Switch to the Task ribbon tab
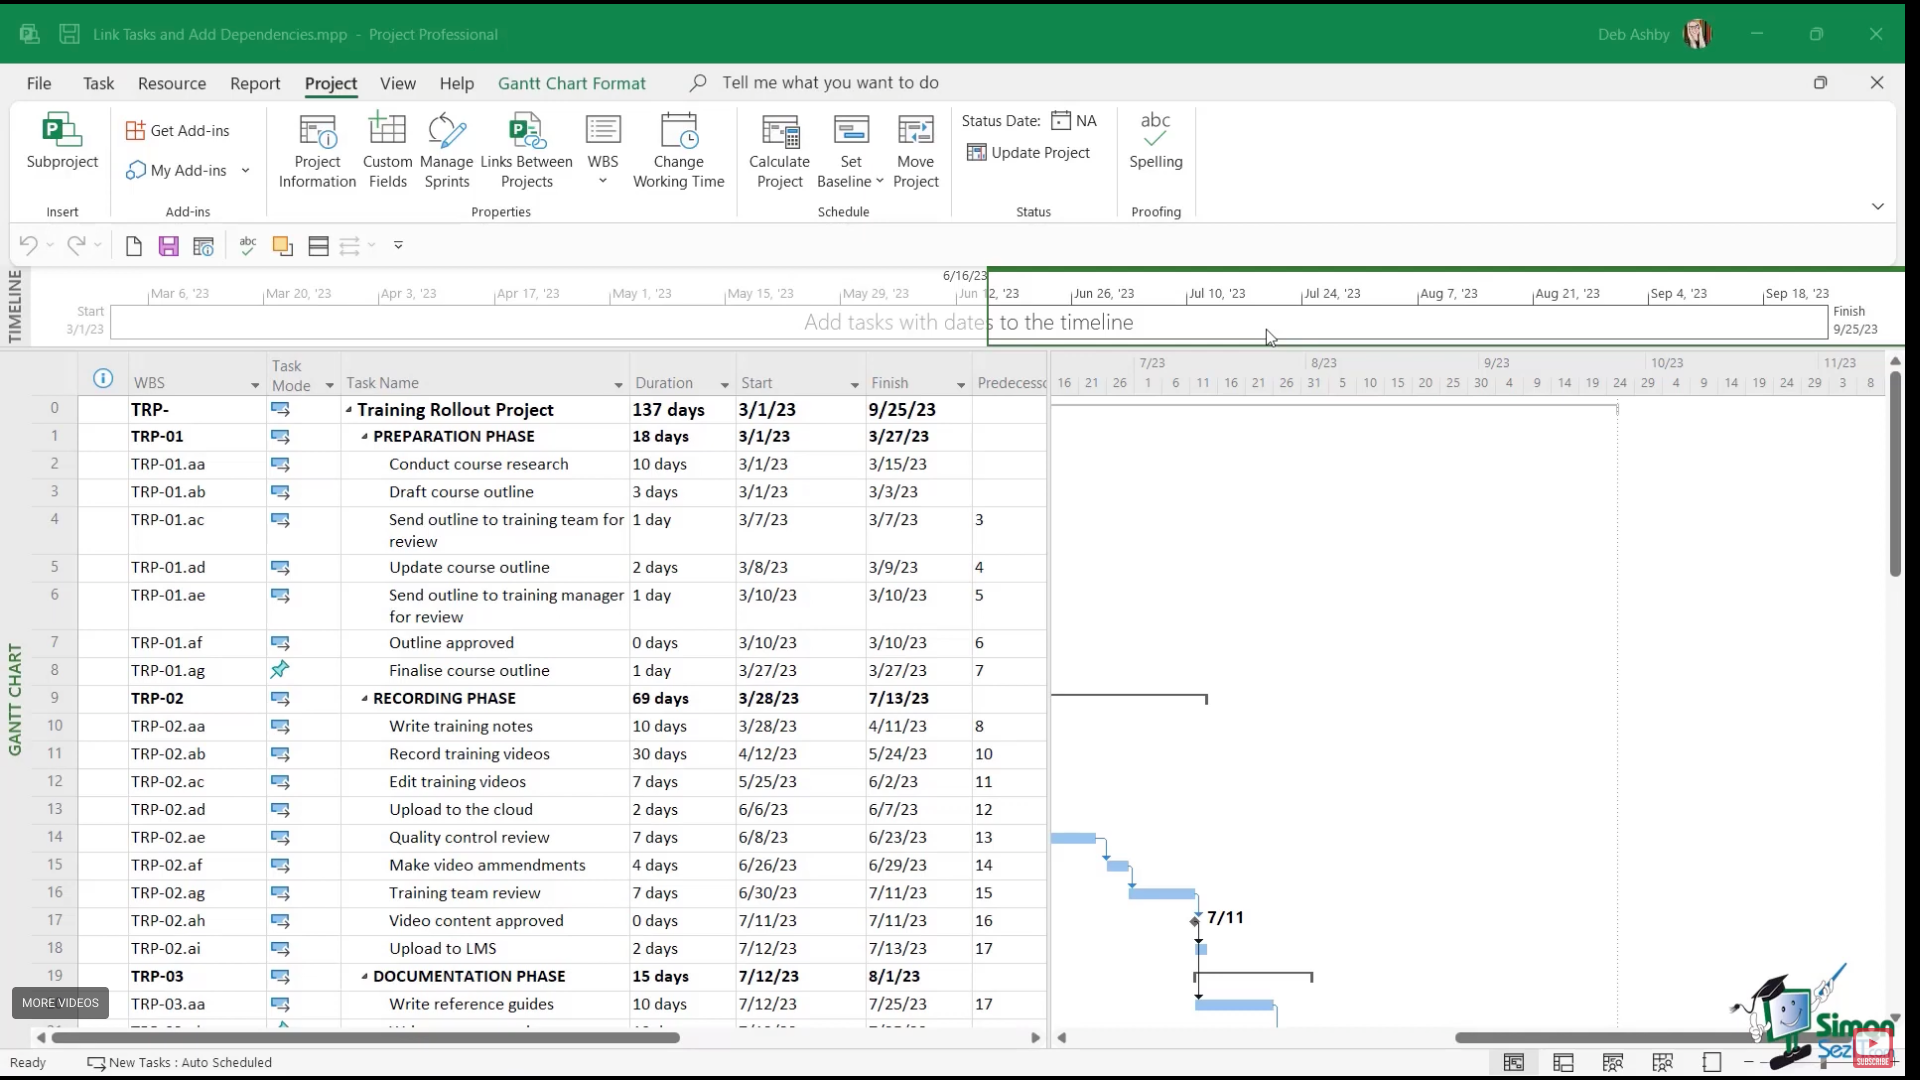The height and width of the screenshot is (1080, 1920). pyautogui.click(x=98, y=83)
